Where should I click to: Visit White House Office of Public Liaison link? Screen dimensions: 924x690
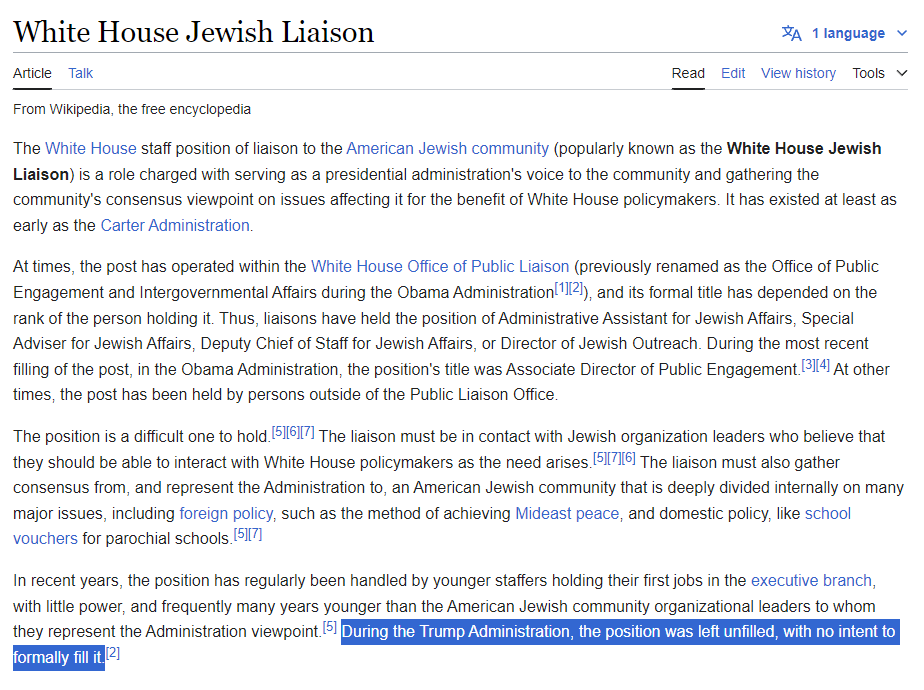(x=440, y=266)
